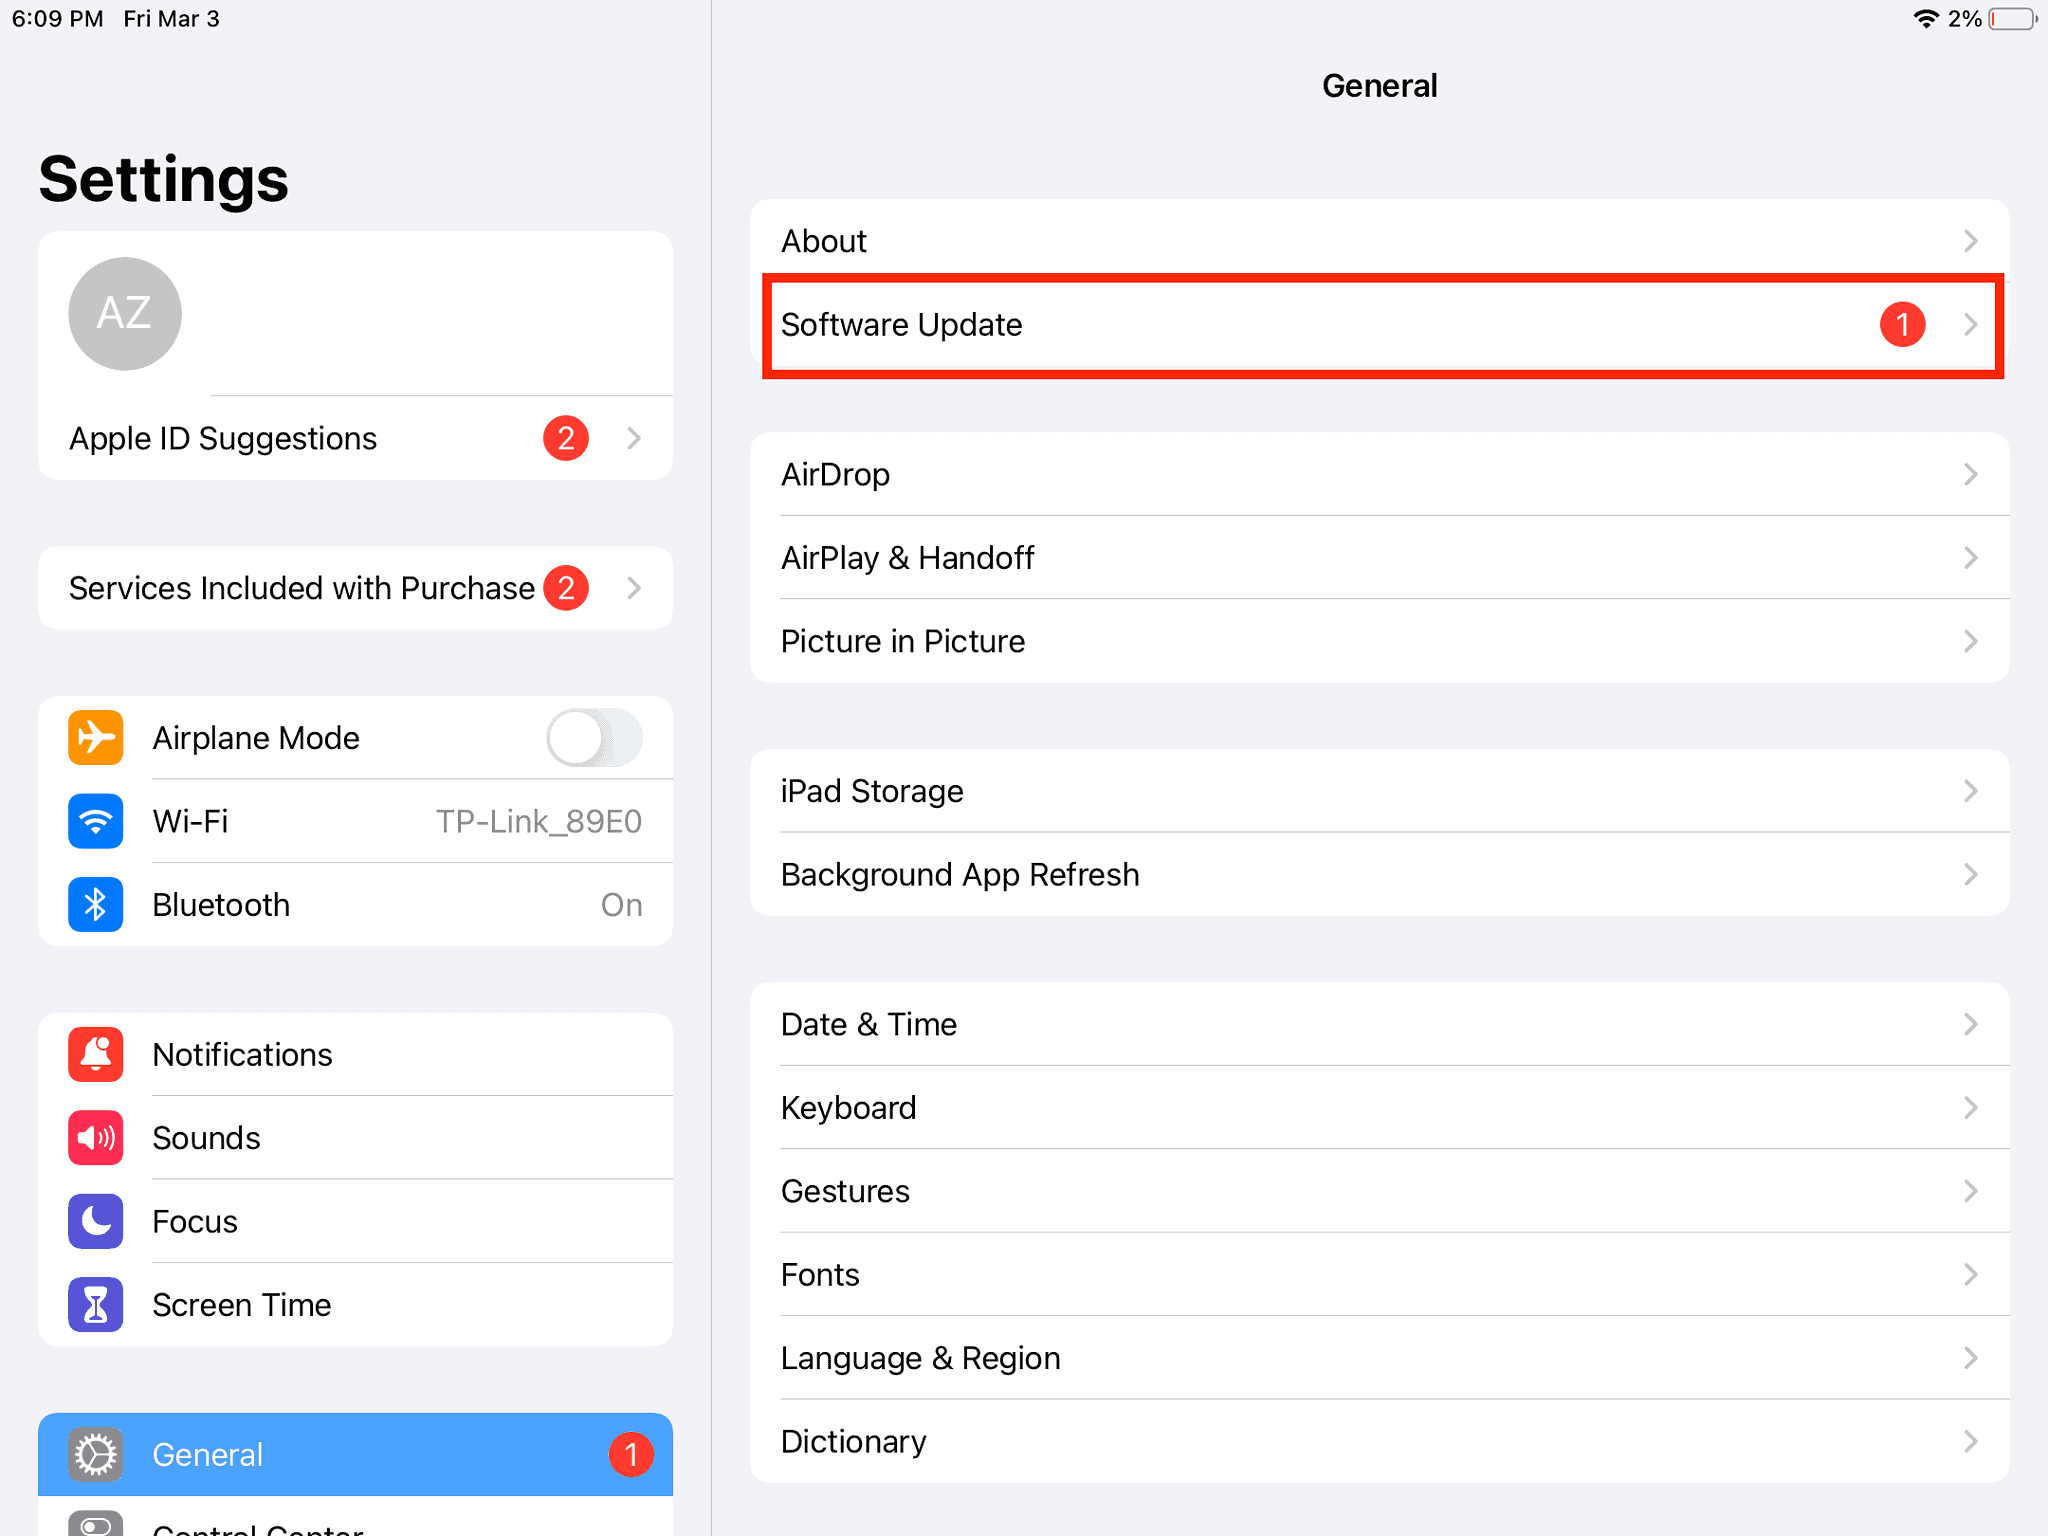Open Notifications via the bell icon
The image size is (2048, 1536).
pyautogui.click(x=95, y=1054)
